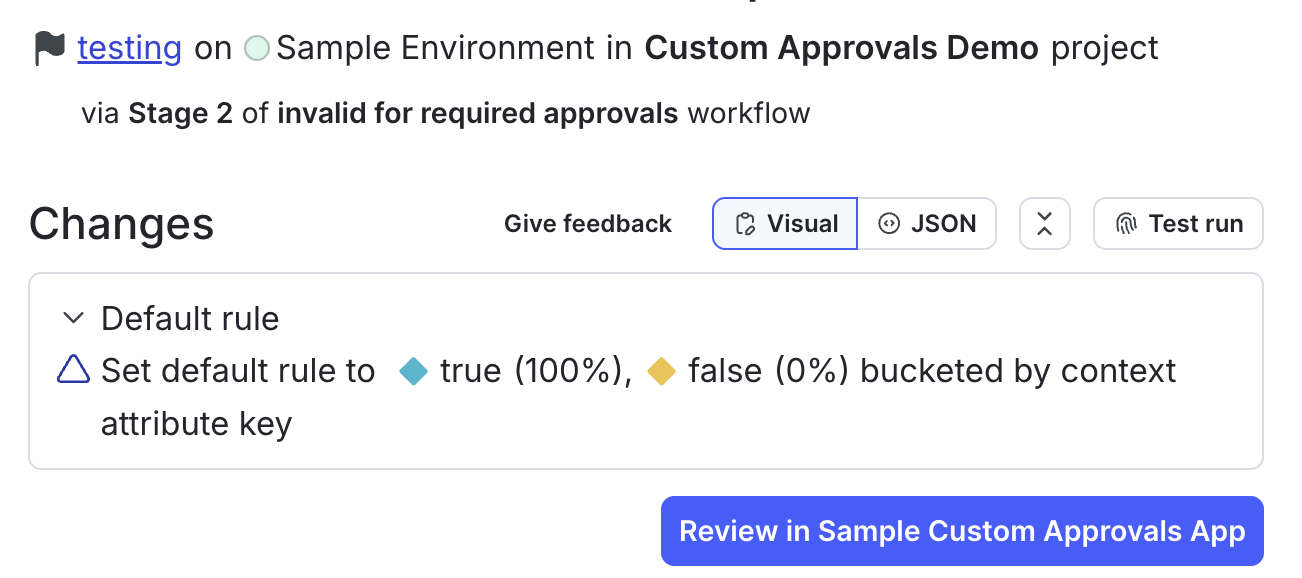Image resolution: width=1302 pixels, height=578 pixels.
Task: Collapse the Default rule section
Action: tap(72, 317)
